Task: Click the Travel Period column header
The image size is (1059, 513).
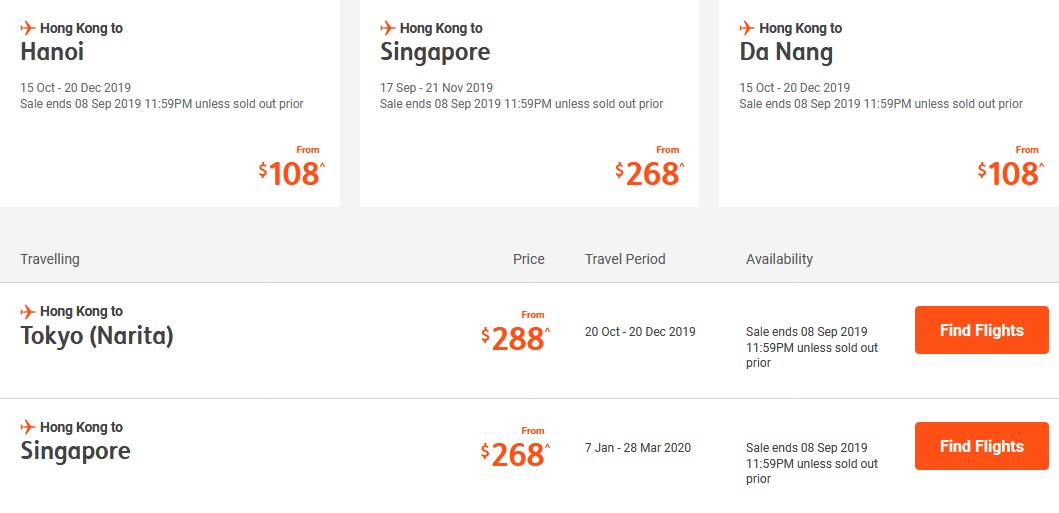Action: [x=625, y=259]
